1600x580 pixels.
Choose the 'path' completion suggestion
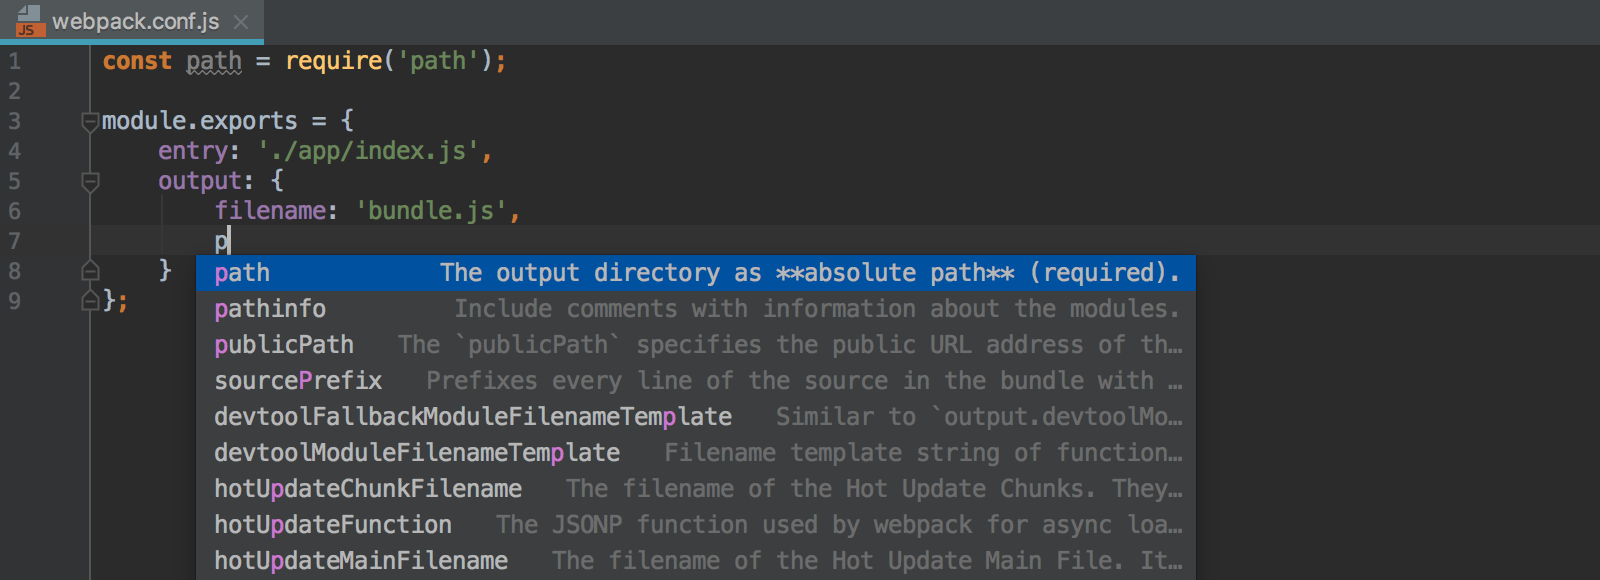point(695,273)
